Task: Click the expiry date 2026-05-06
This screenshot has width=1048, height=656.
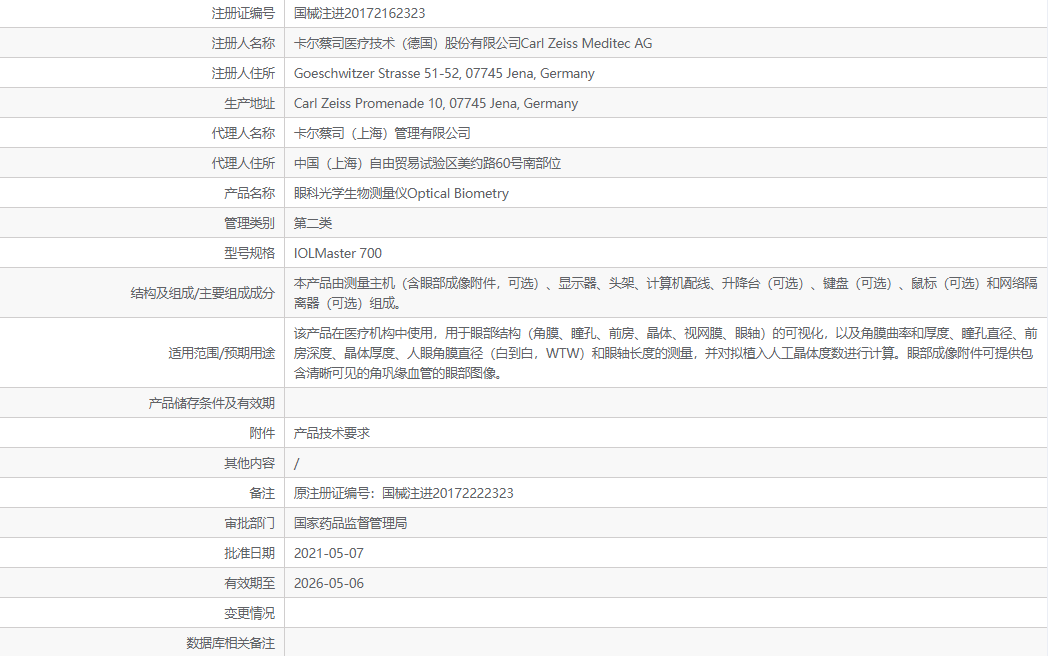Action: 329,583
